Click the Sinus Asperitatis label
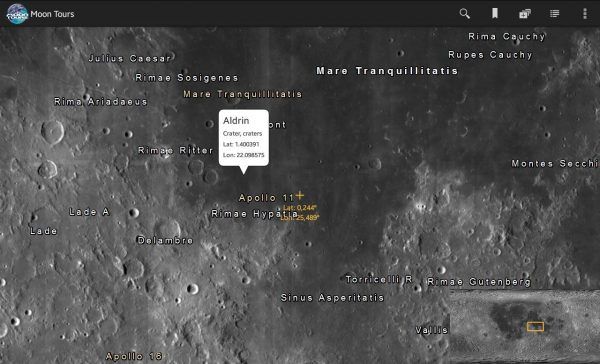The image size is (600, 364). (x=332, y=298)
